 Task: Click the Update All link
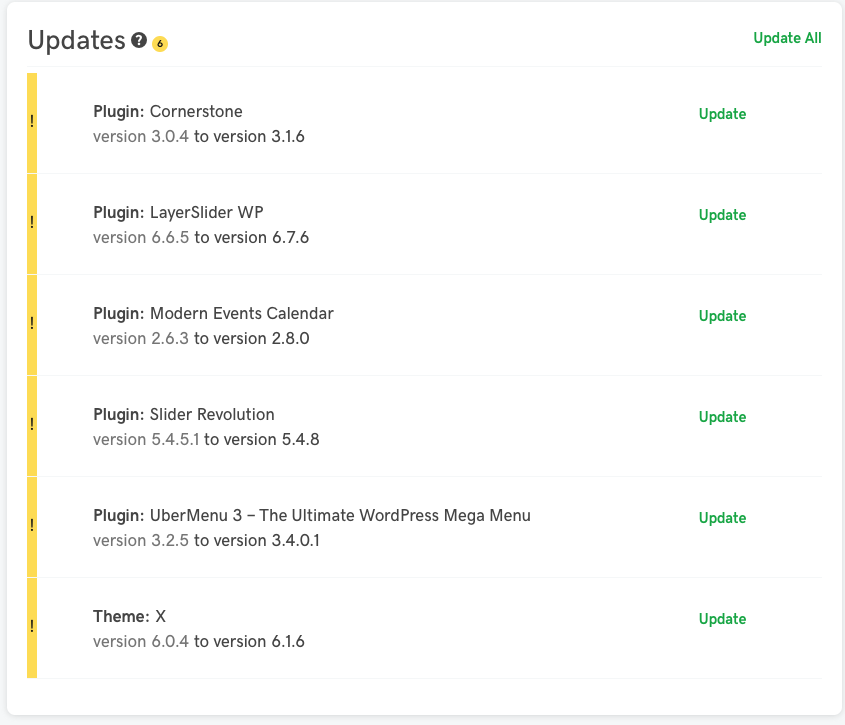pyautogui.click(x=787, y=38)
